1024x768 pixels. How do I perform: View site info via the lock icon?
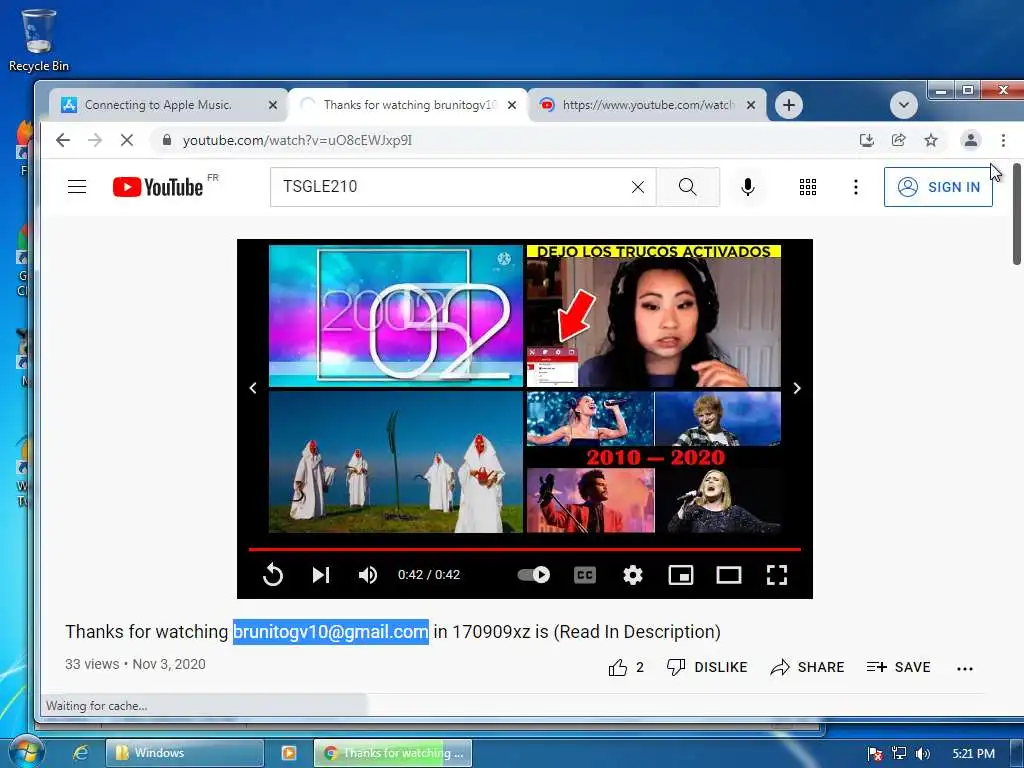click(167, 140)
